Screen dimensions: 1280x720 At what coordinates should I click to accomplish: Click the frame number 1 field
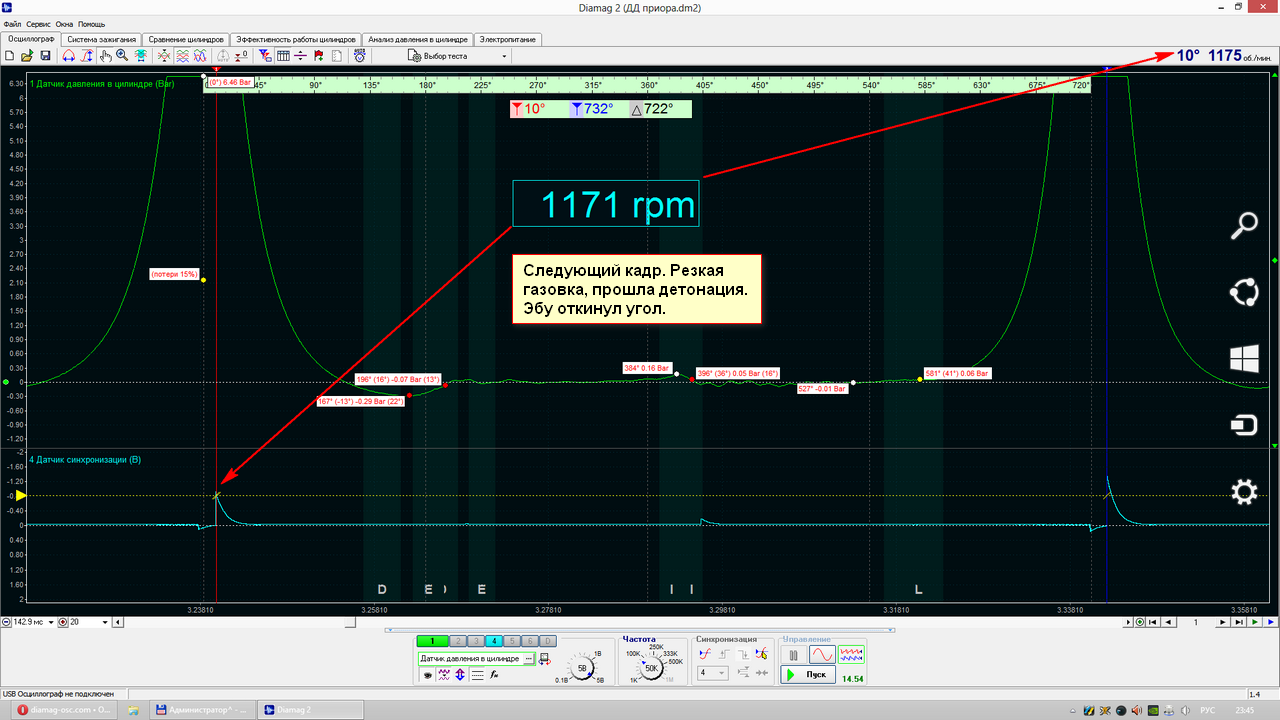1195,622
